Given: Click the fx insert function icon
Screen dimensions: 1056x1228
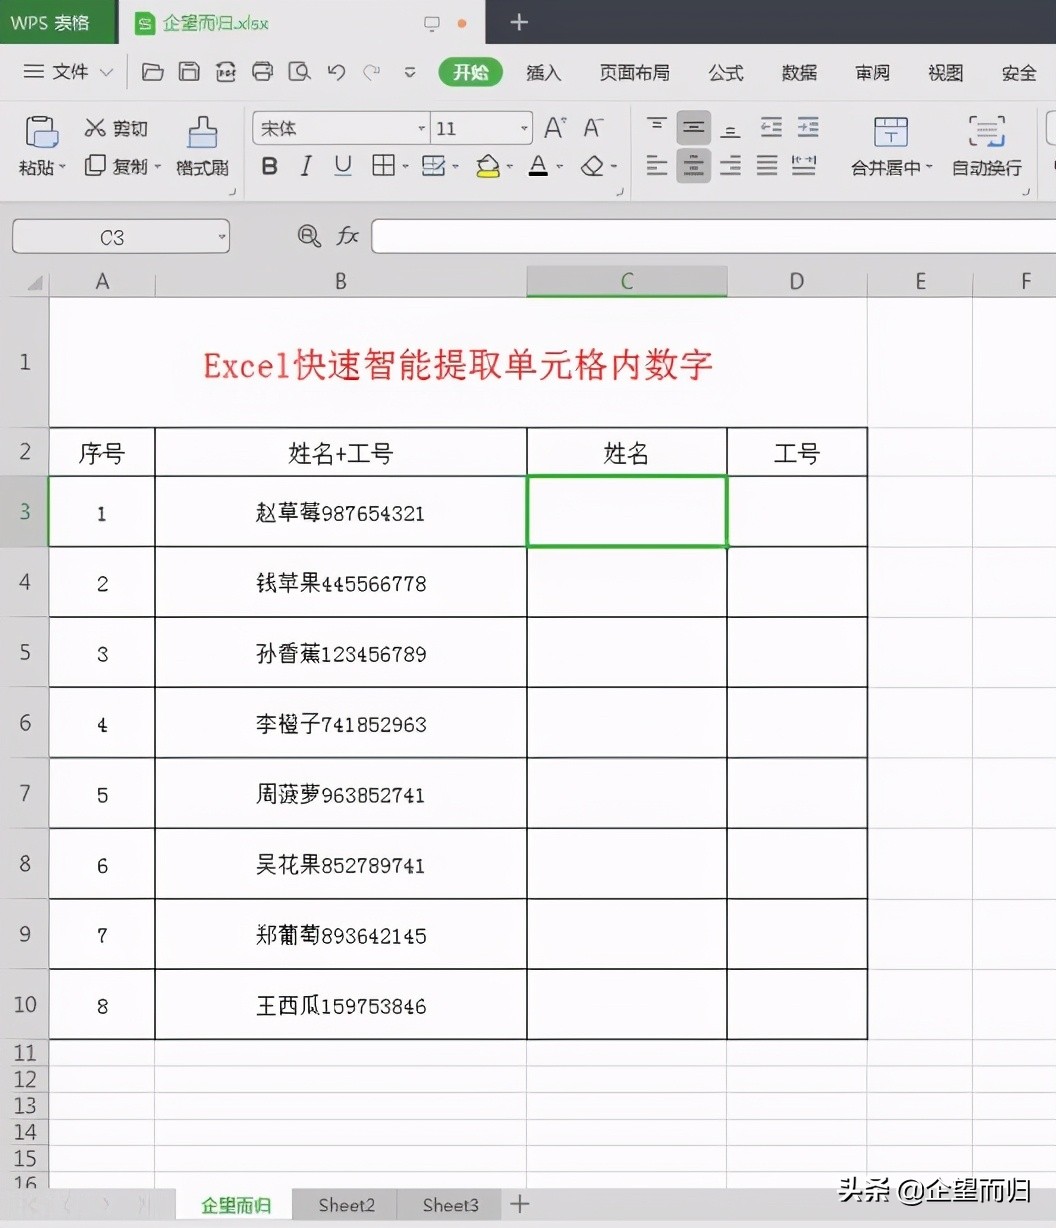Looking at the screenshot, I should (347, 236).
